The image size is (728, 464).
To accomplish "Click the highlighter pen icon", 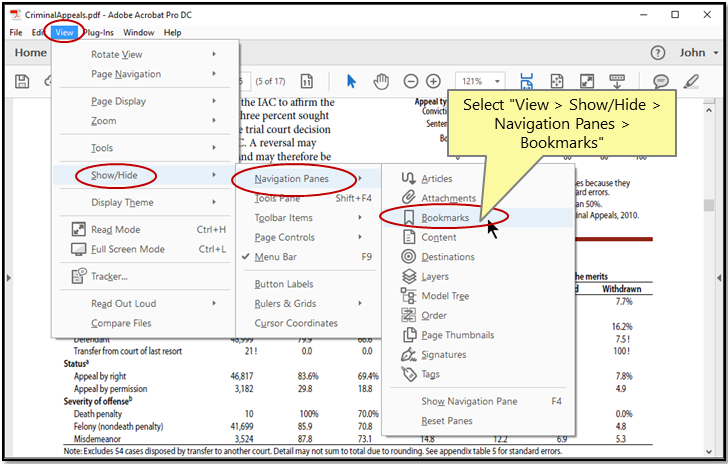I will coord(691,81).
